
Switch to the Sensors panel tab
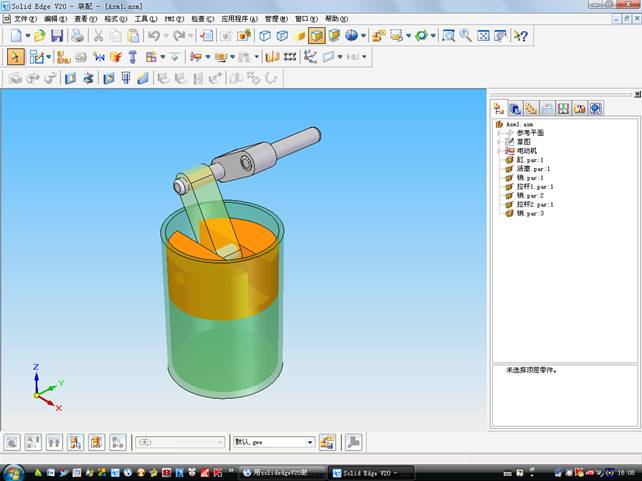[x=563, y=109]
